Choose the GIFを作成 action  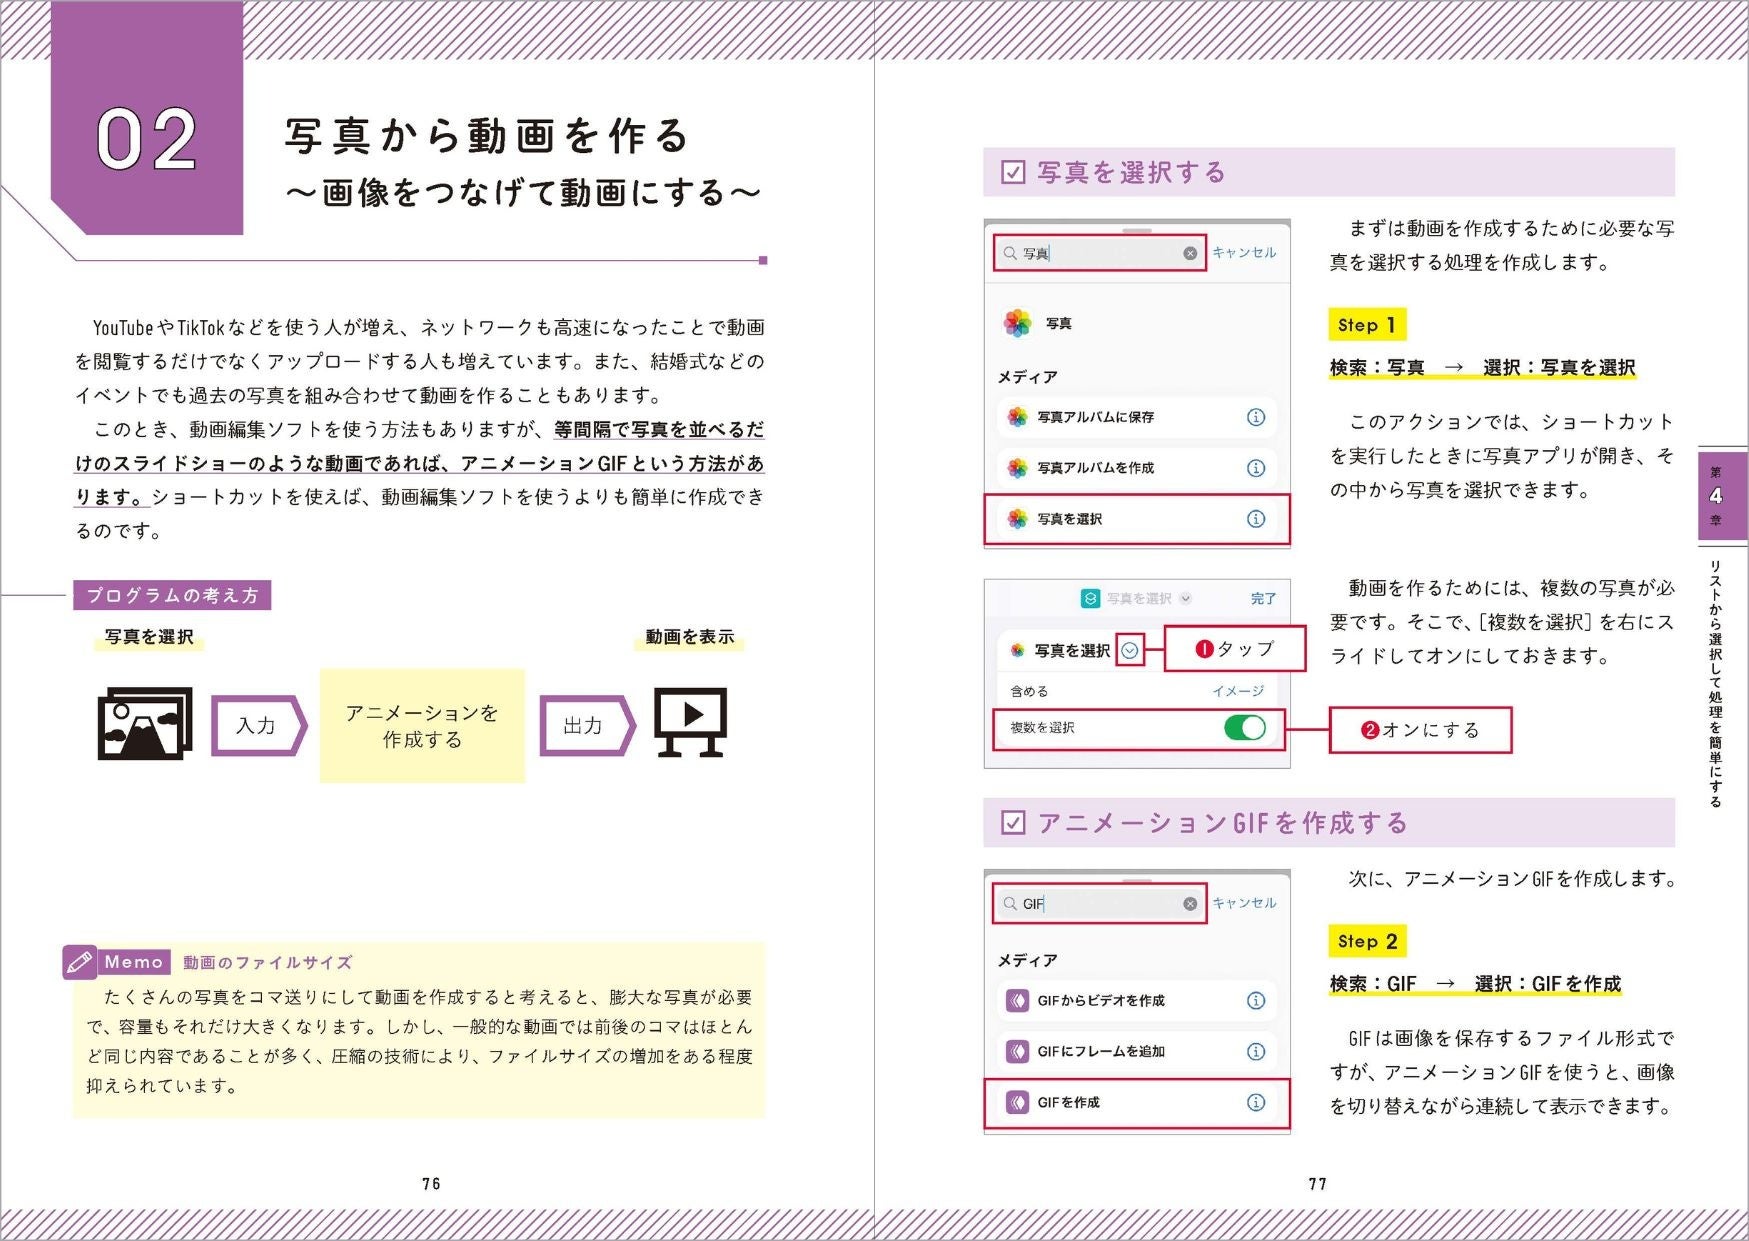(1137, 1102)
